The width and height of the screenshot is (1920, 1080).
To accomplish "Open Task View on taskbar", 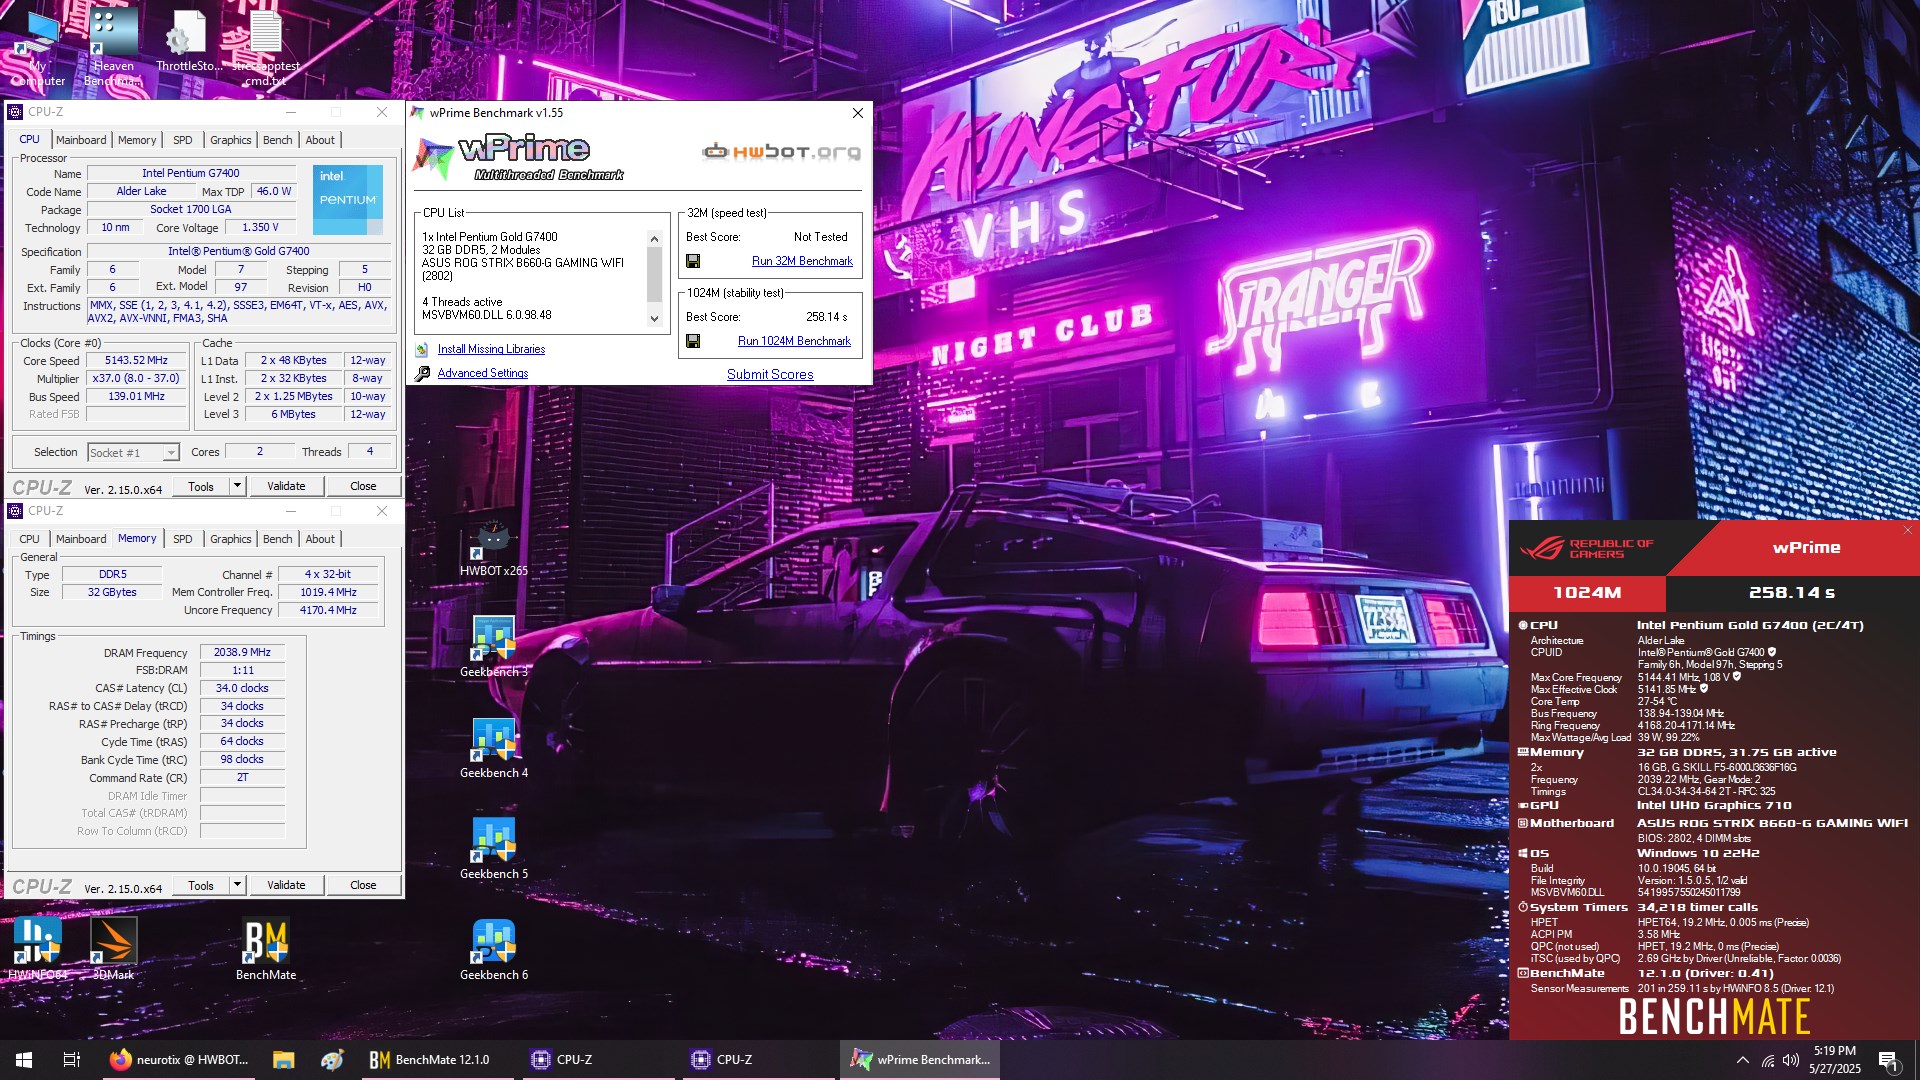I will 71,1060.
